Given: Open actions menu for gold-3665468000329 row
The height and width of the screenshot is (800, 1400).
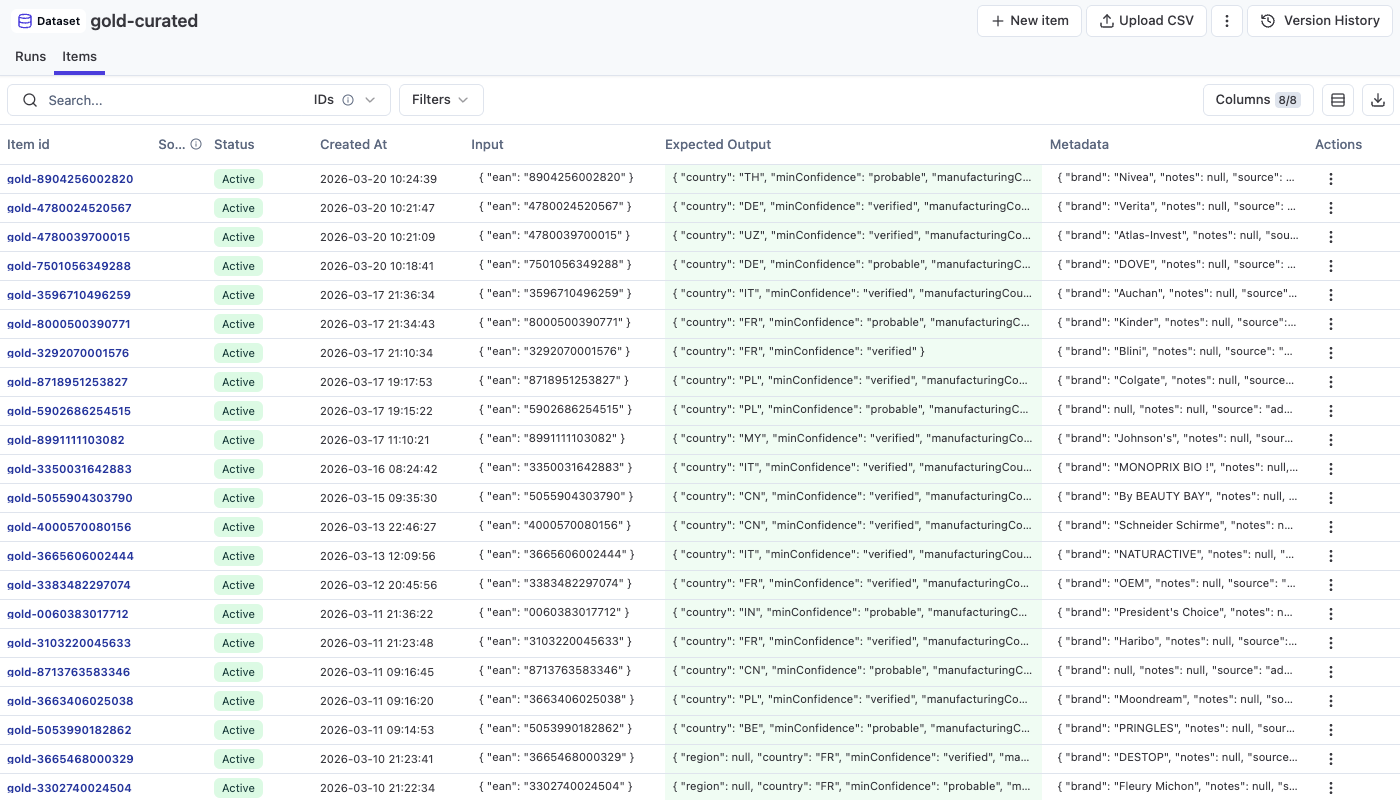Looking at the screenshot, I should 1330,759.
